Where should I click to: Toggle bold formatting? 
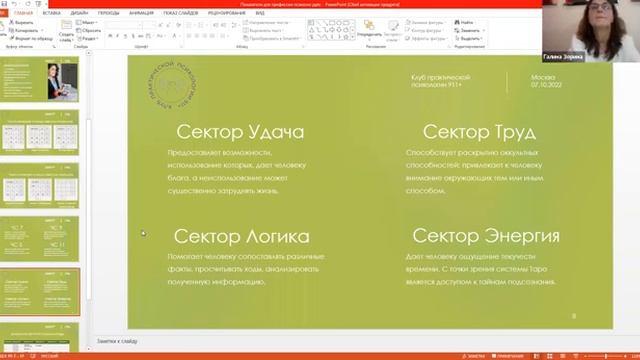110,36
